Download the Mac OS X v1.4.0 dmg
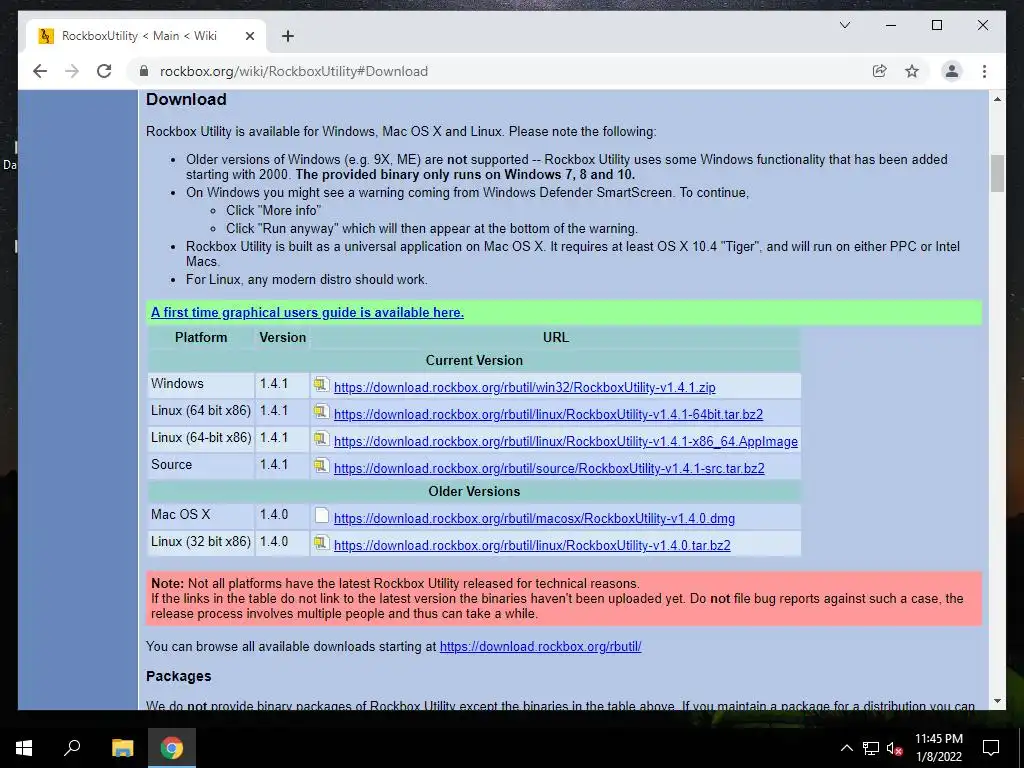Image resolution: width=1024 pixels, height=768 pixels. coord(534,519)
